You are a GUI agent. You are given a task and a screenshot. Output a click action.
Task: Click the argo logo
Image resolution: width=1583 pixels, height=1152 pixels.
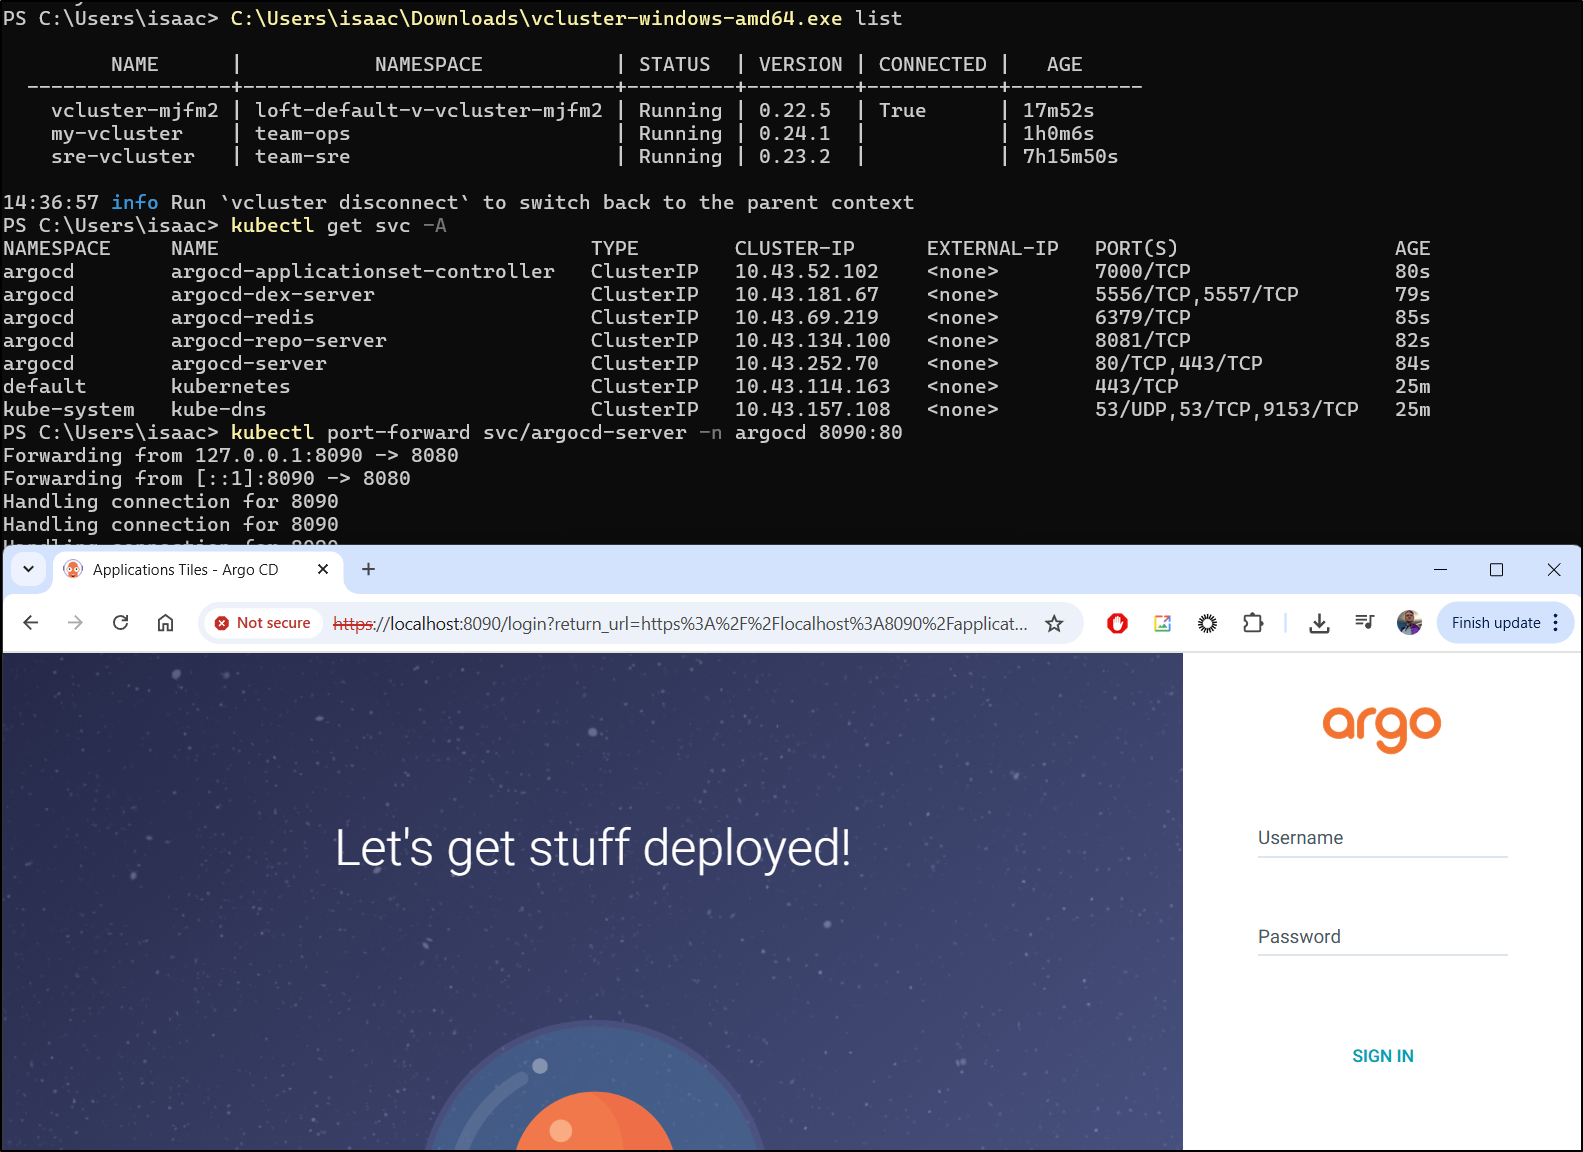1382,729
